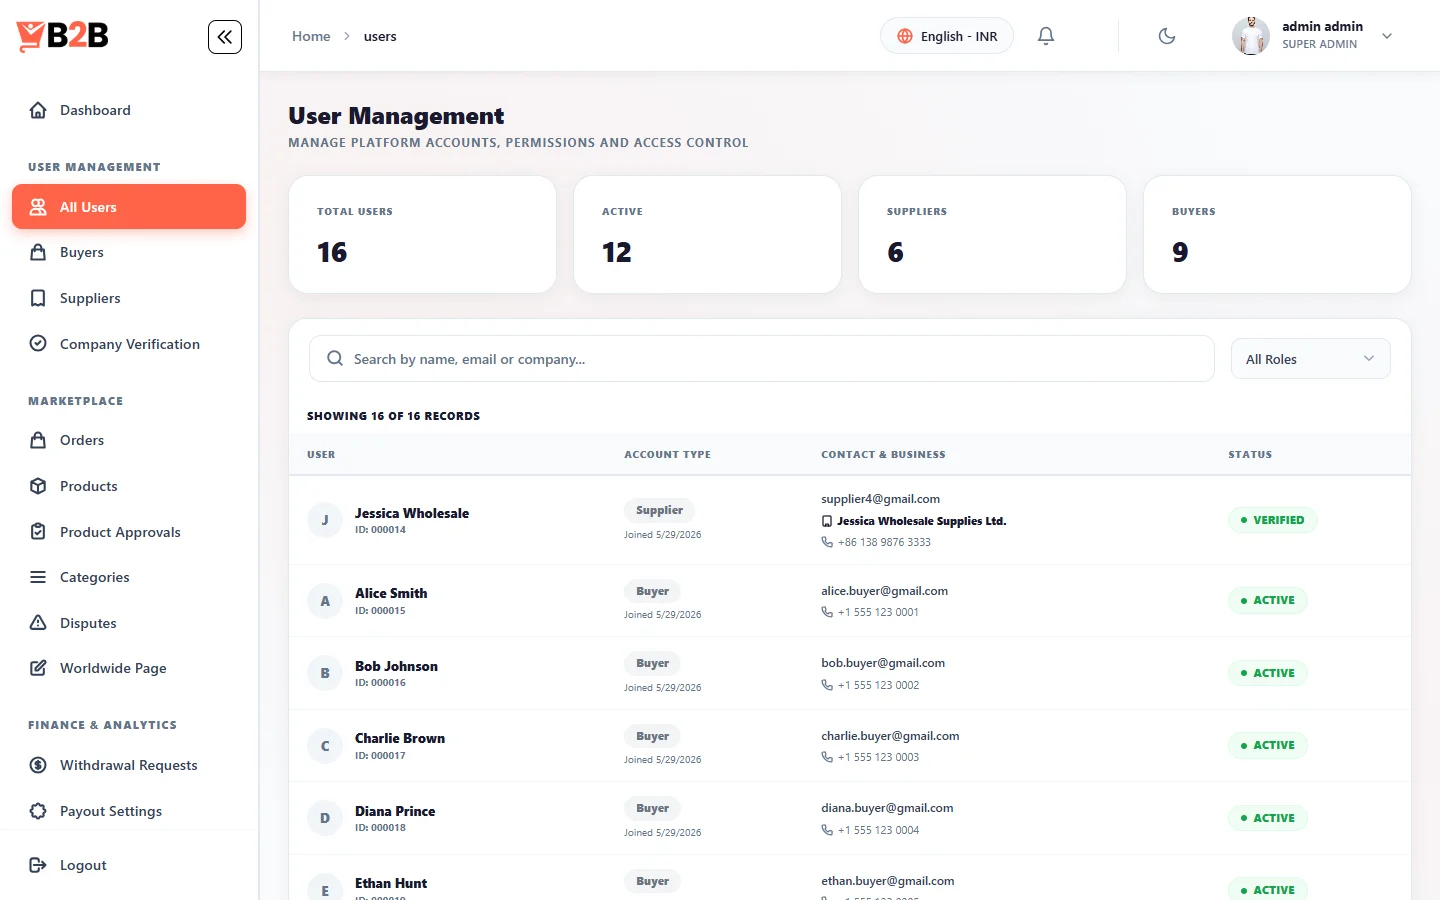This screenshot has width=1440, height=900.
Task: Click Alice Smith's ACTIVE status badge
Action: click(x=1267, y=600)
